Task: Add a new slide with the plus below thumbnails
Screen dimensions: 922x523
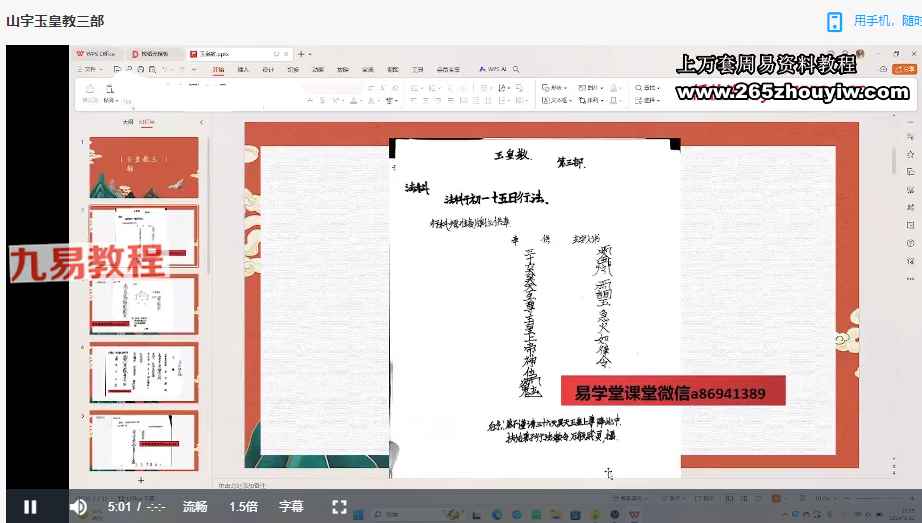Action: click(141, 480)
